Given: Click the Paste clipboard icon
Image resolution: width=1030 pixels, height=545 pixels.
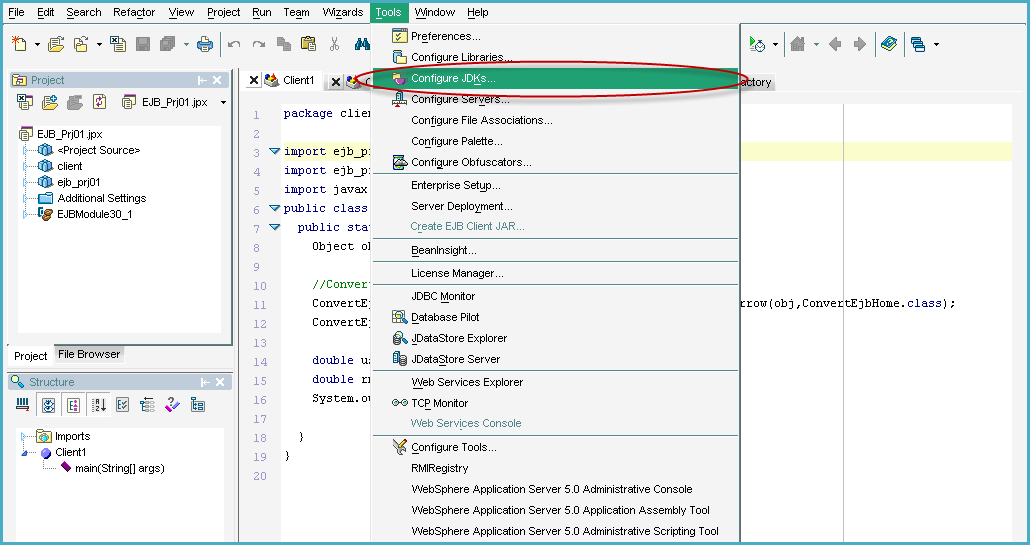Looking at the screenshot, I should [x=308, y=44].
